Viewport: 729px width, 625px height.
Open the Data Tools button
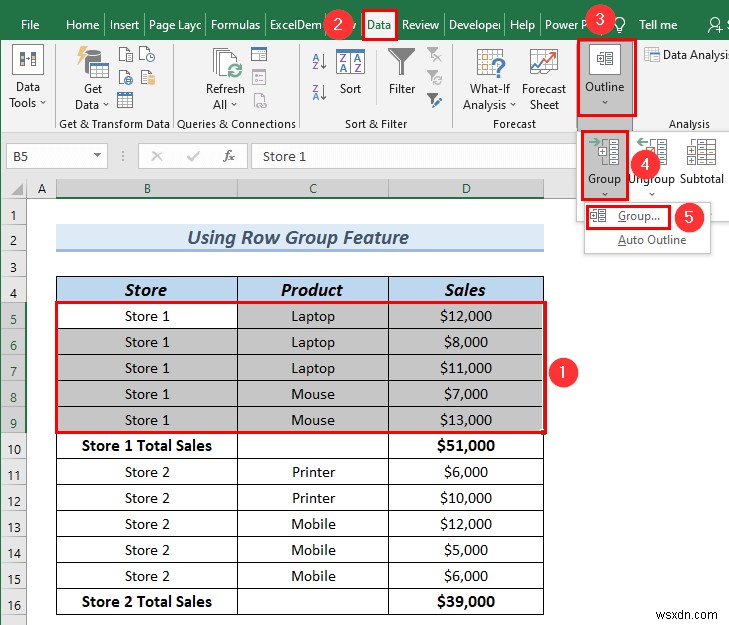click(27, 76)
